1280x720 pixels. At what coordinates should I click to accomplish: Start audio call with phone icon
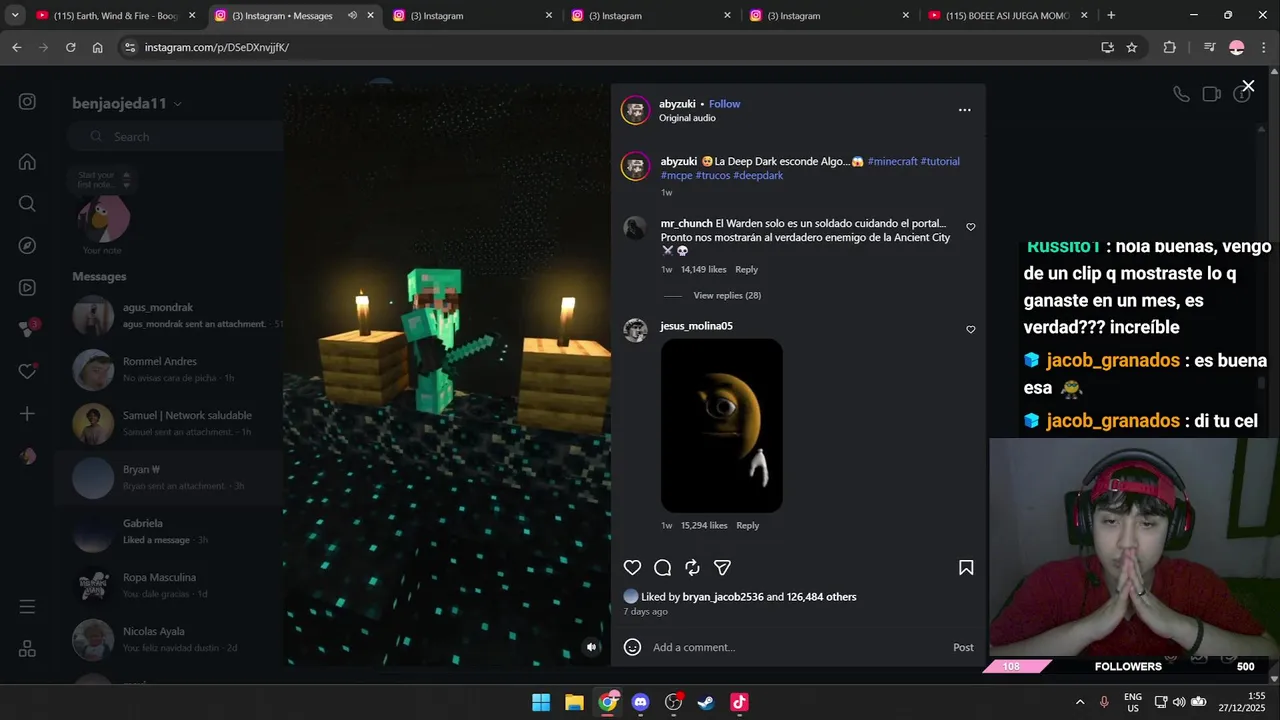click(x=1181, y=94)
